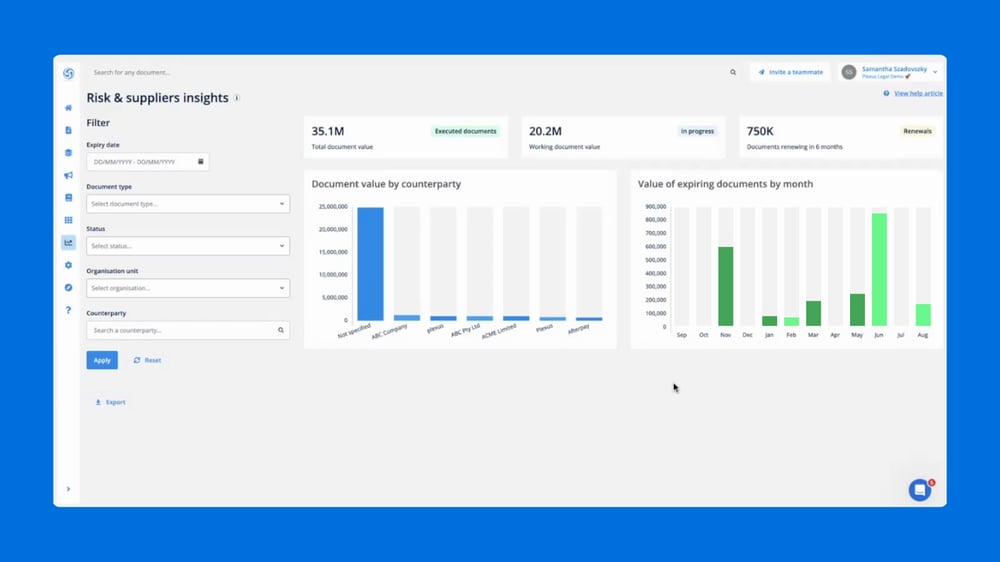1000x562 pixels.
Task: Expand the Status dropdown
Action: (188, 246)
